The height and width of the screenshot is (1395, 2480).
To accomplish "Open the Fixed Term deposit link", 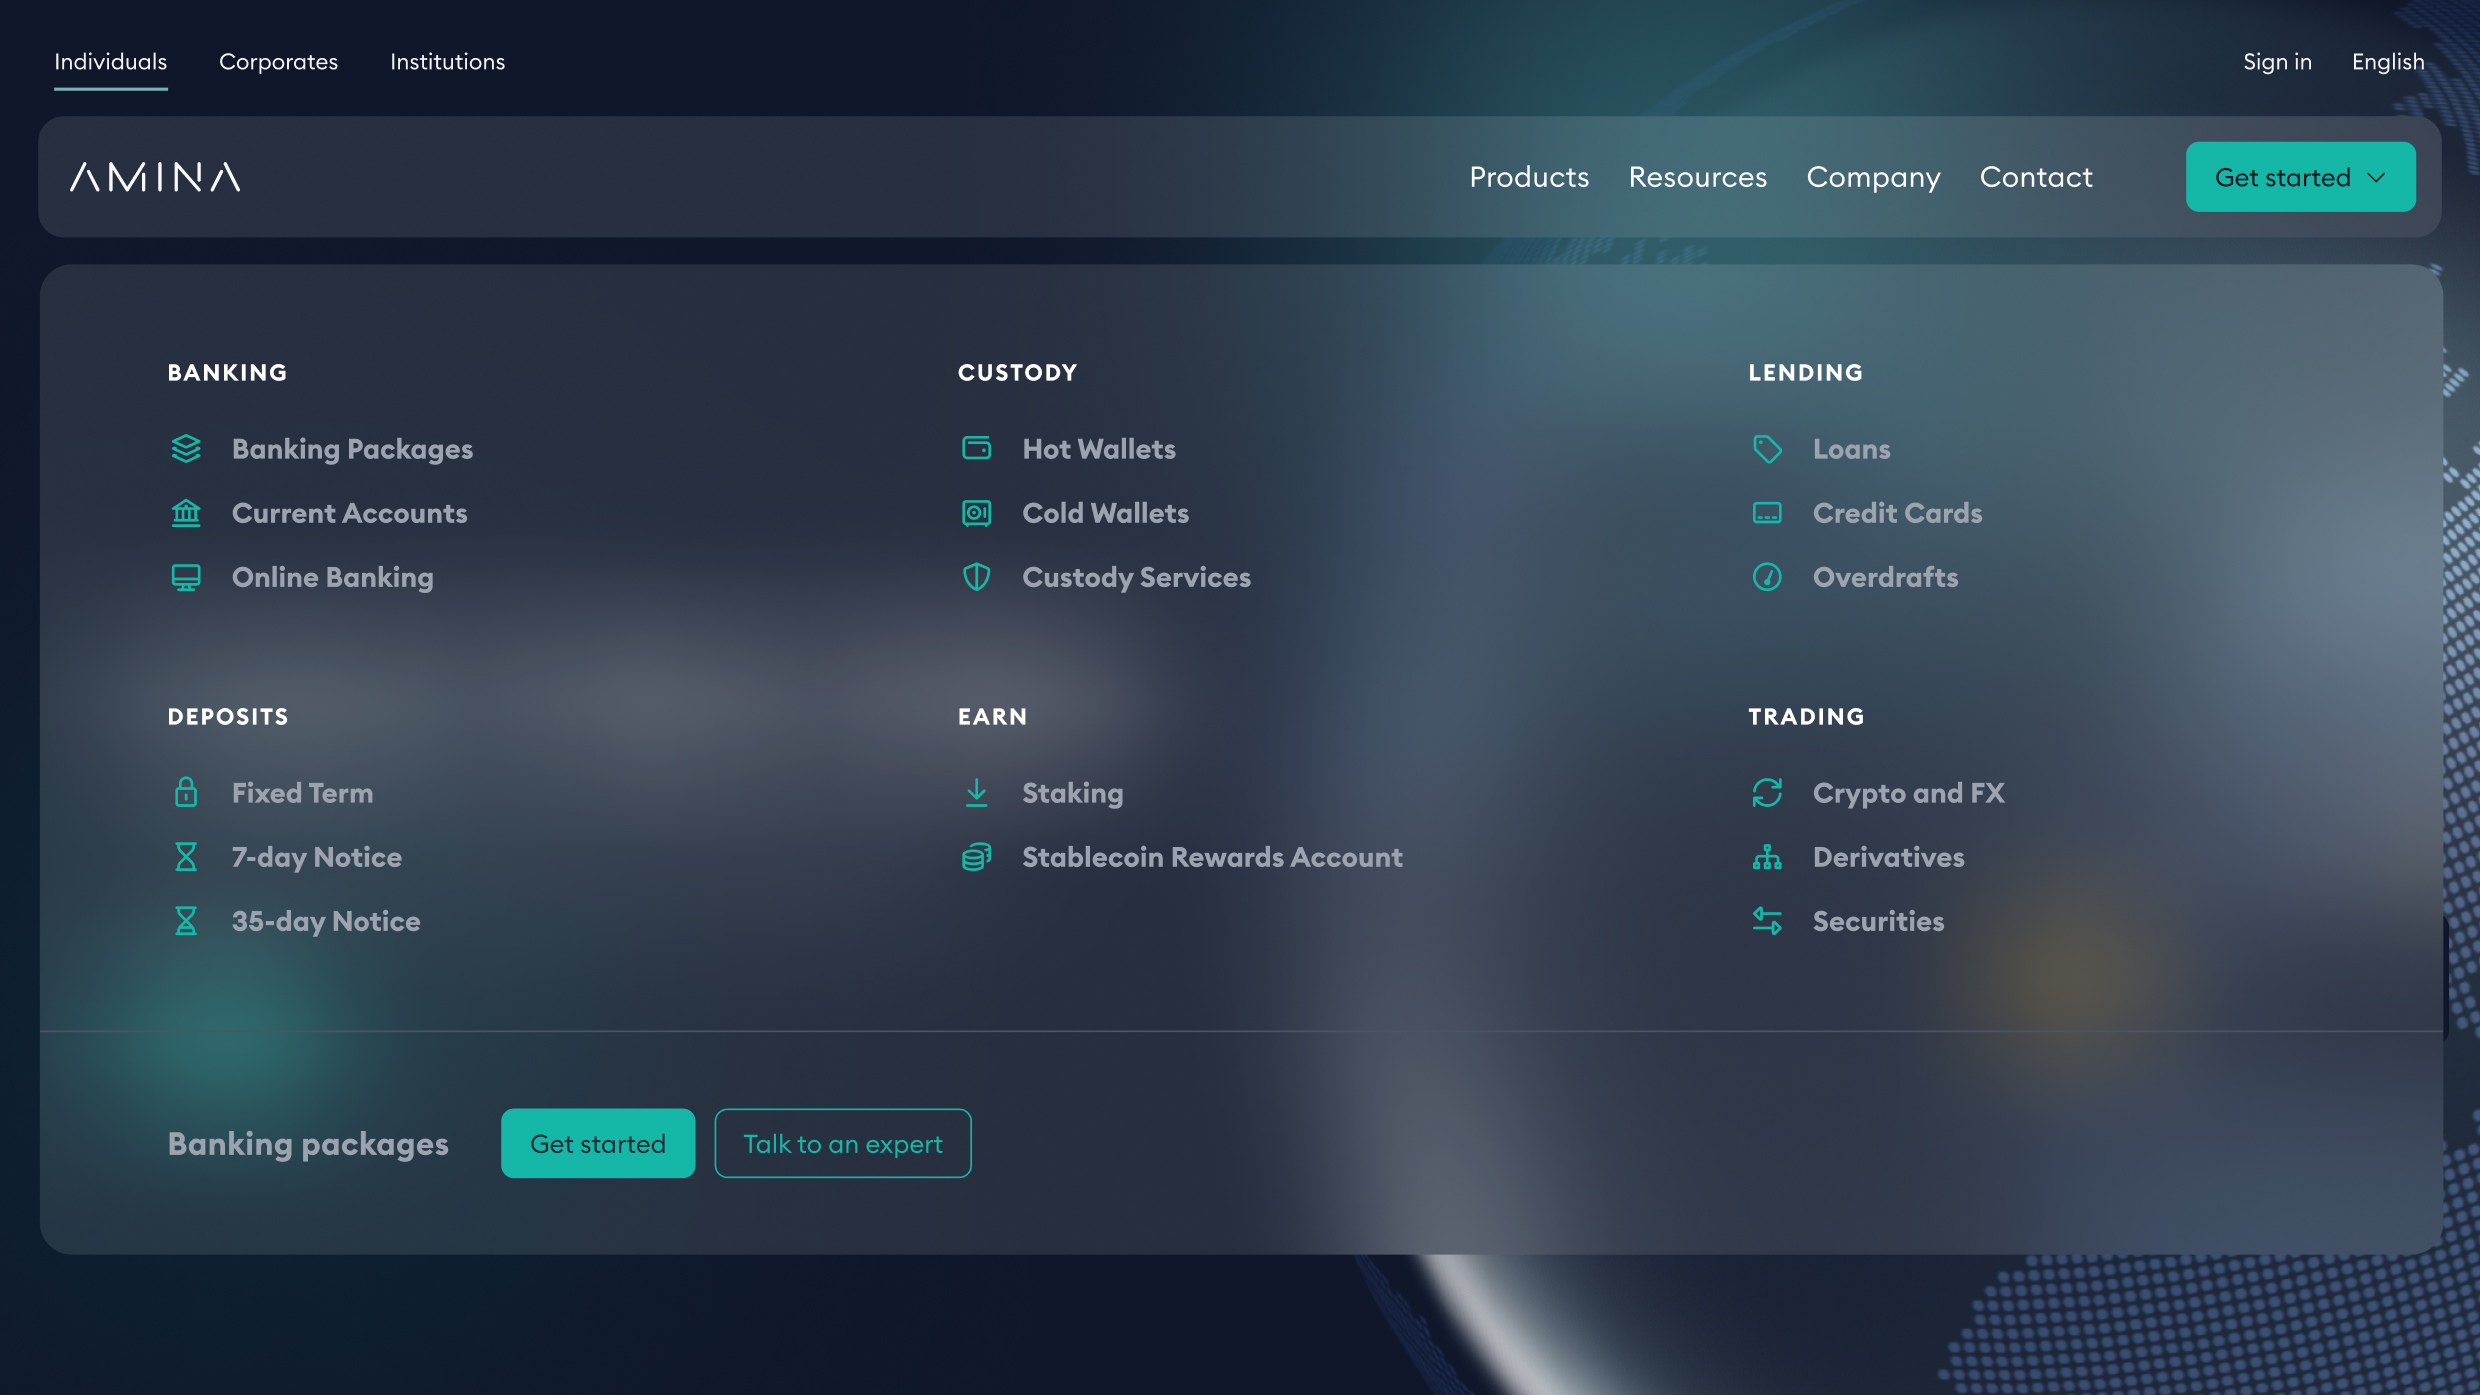I will pos(302,793).
